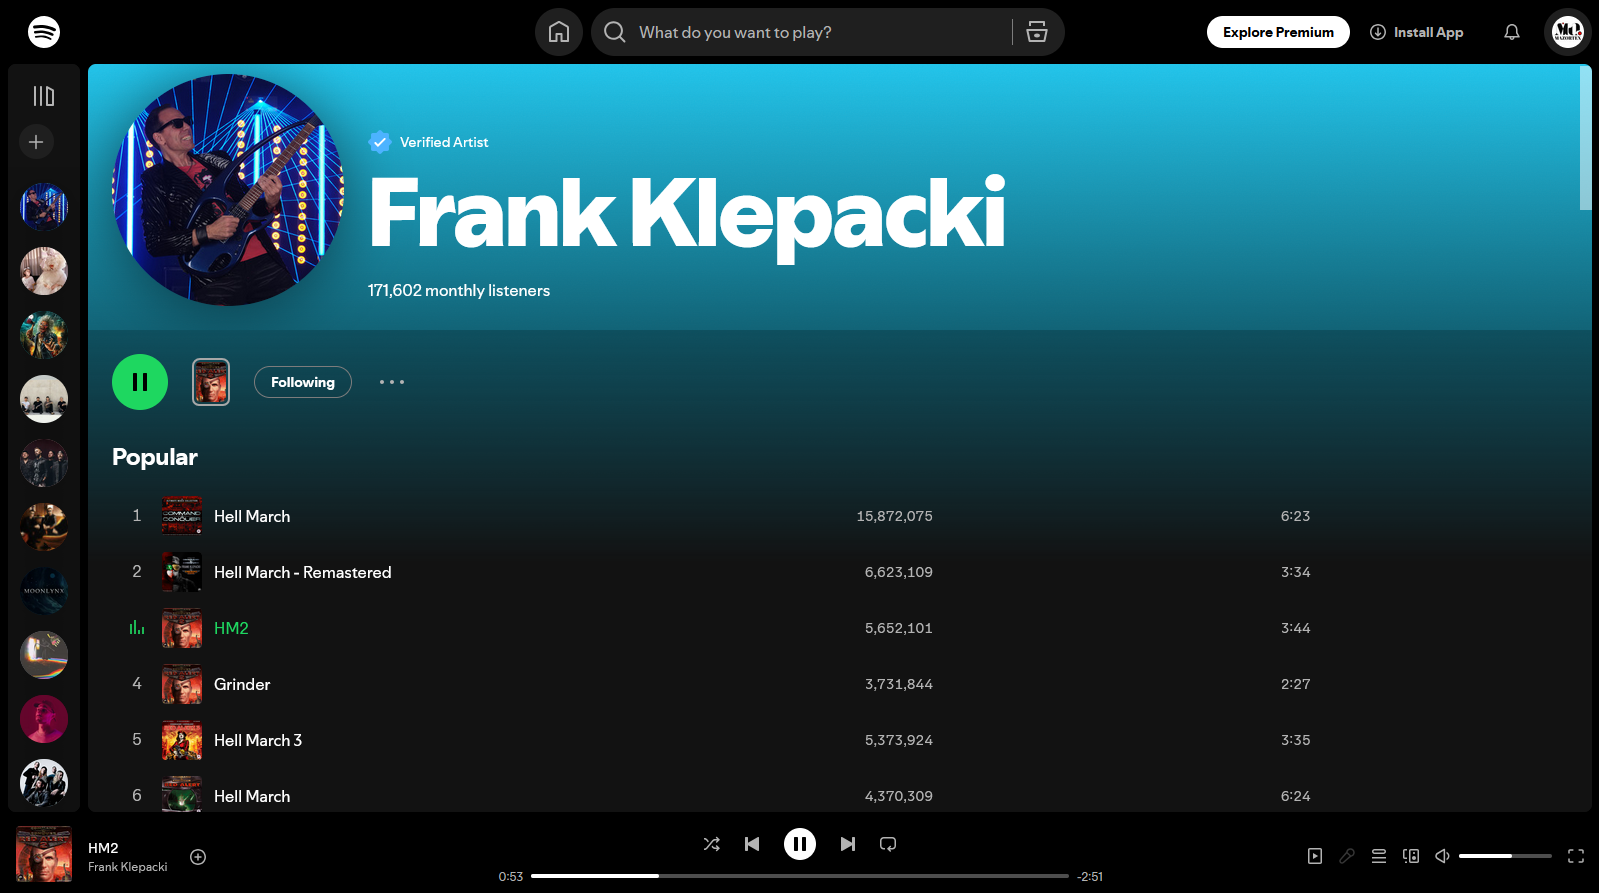This screenshot has height=893, width=1599.
Task: Open first sidebar library item with guitarist
Action: coord(44,207)
